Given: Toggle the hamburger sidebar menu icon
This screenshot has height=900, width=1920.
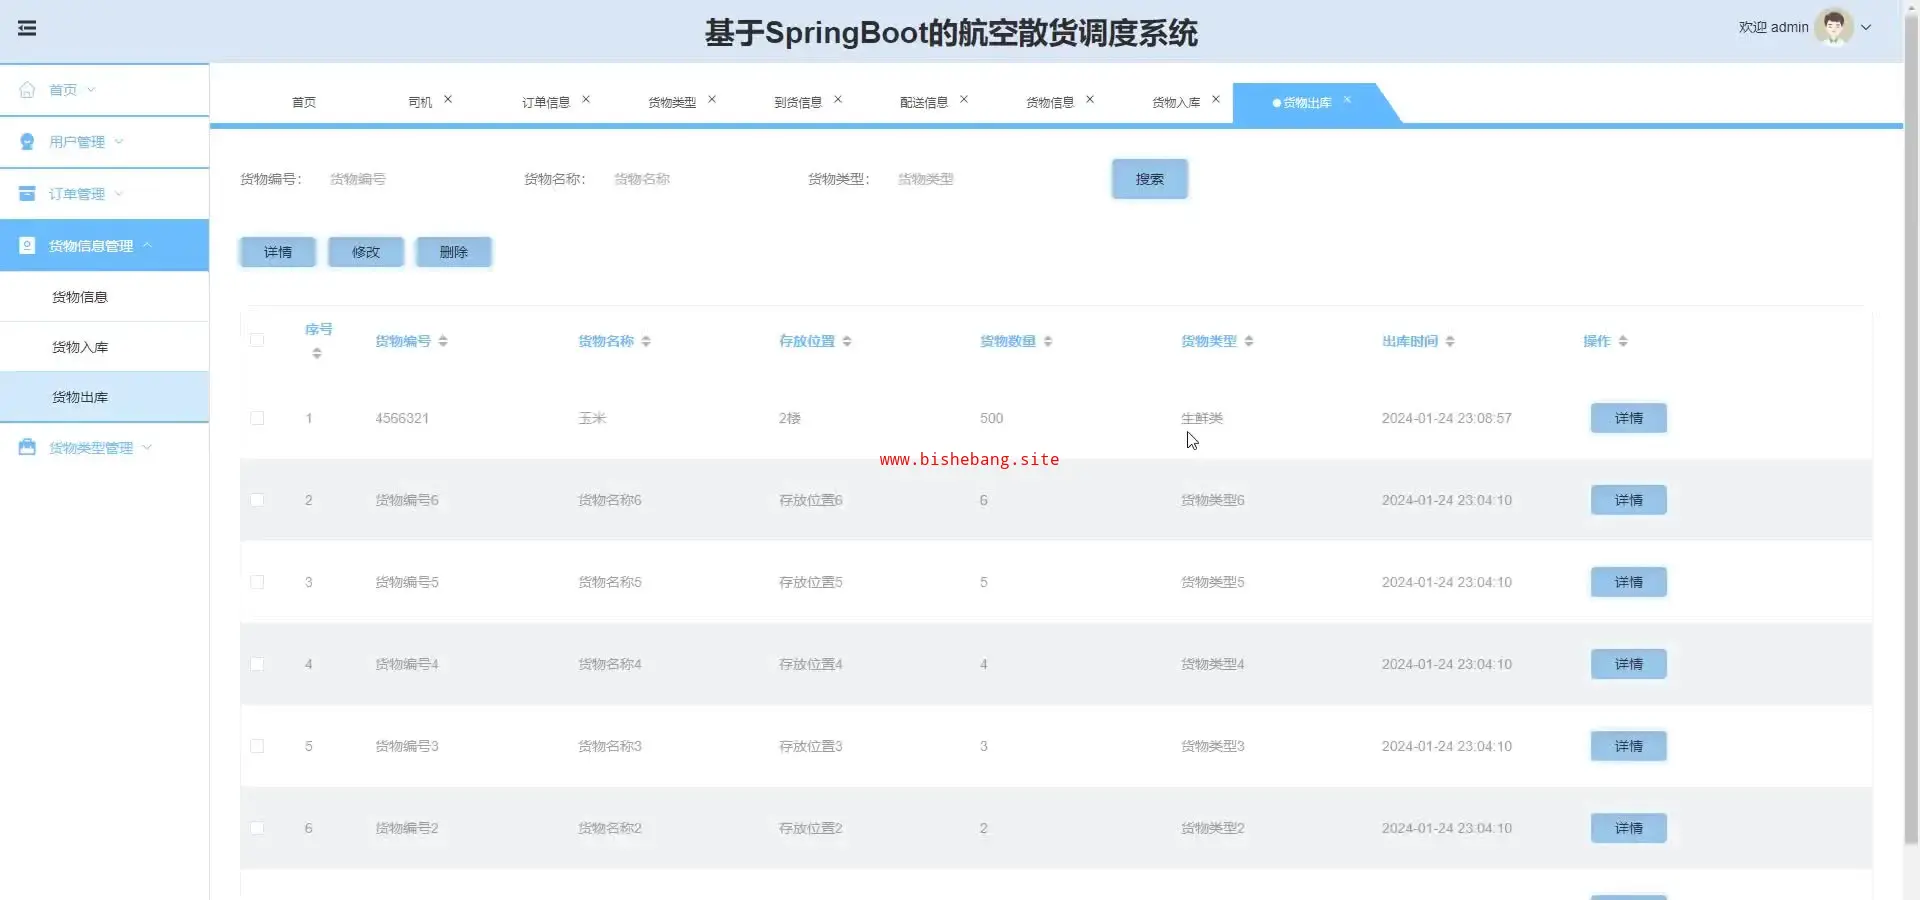Looking at the screenshot, I should coord(27,28).
